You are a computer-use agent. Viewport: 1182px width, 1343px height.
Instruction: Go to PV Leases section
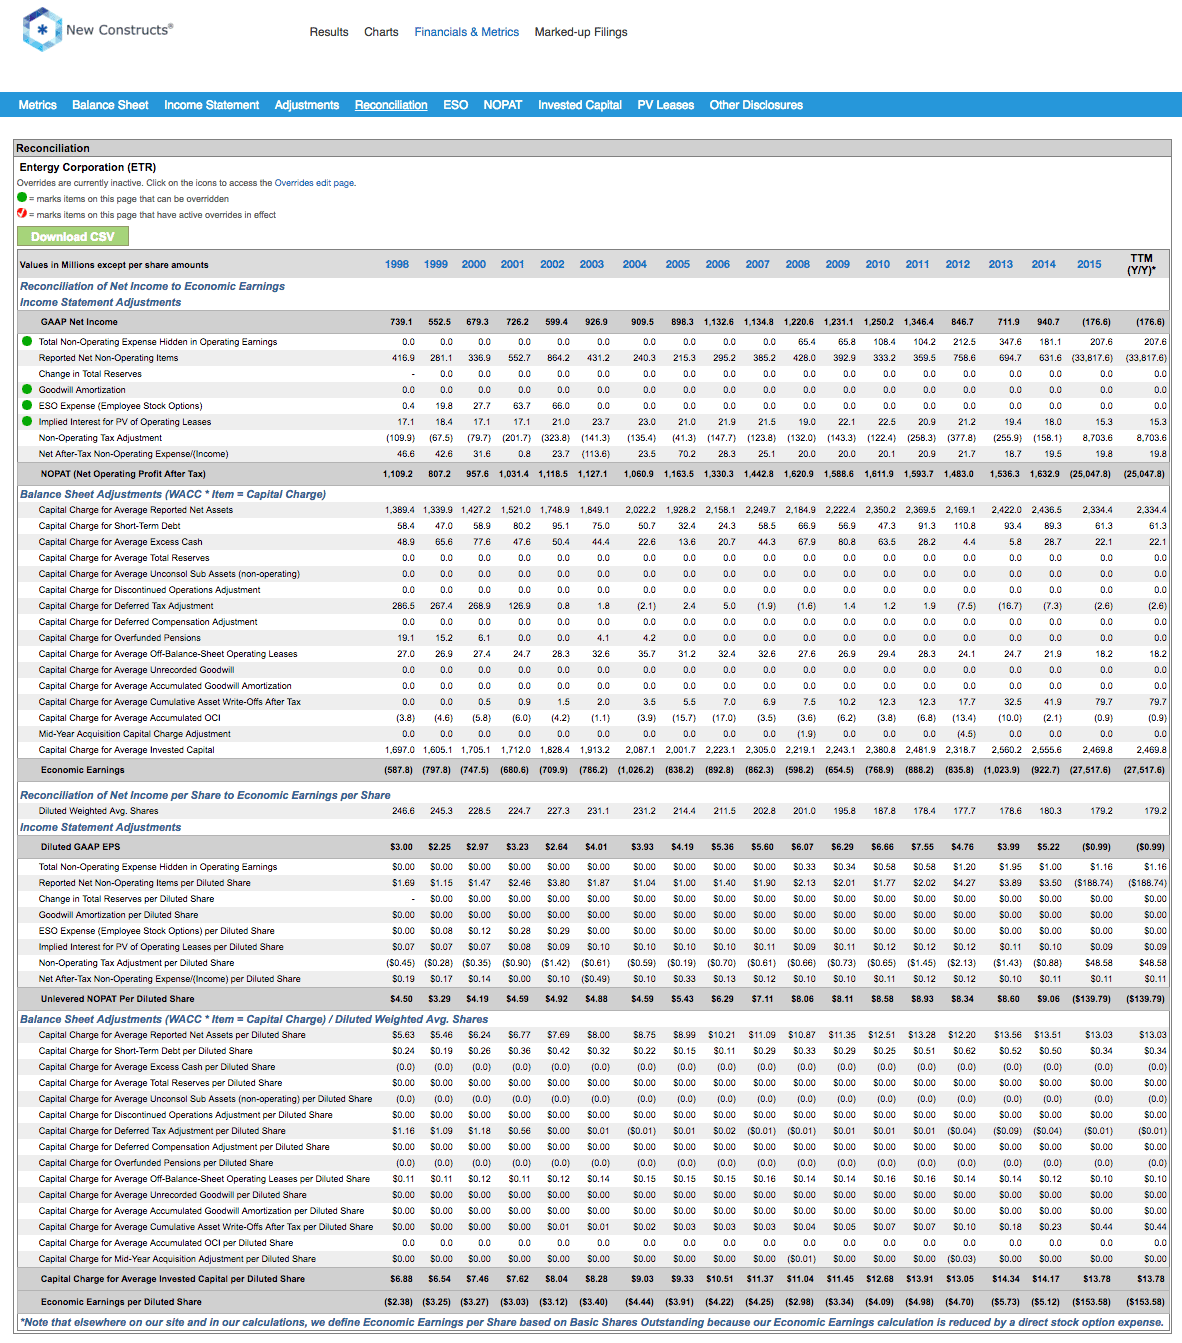(666, 105)
